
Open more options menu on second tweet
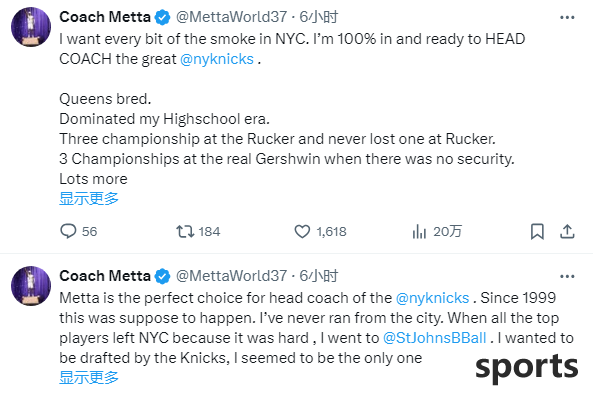567,277
